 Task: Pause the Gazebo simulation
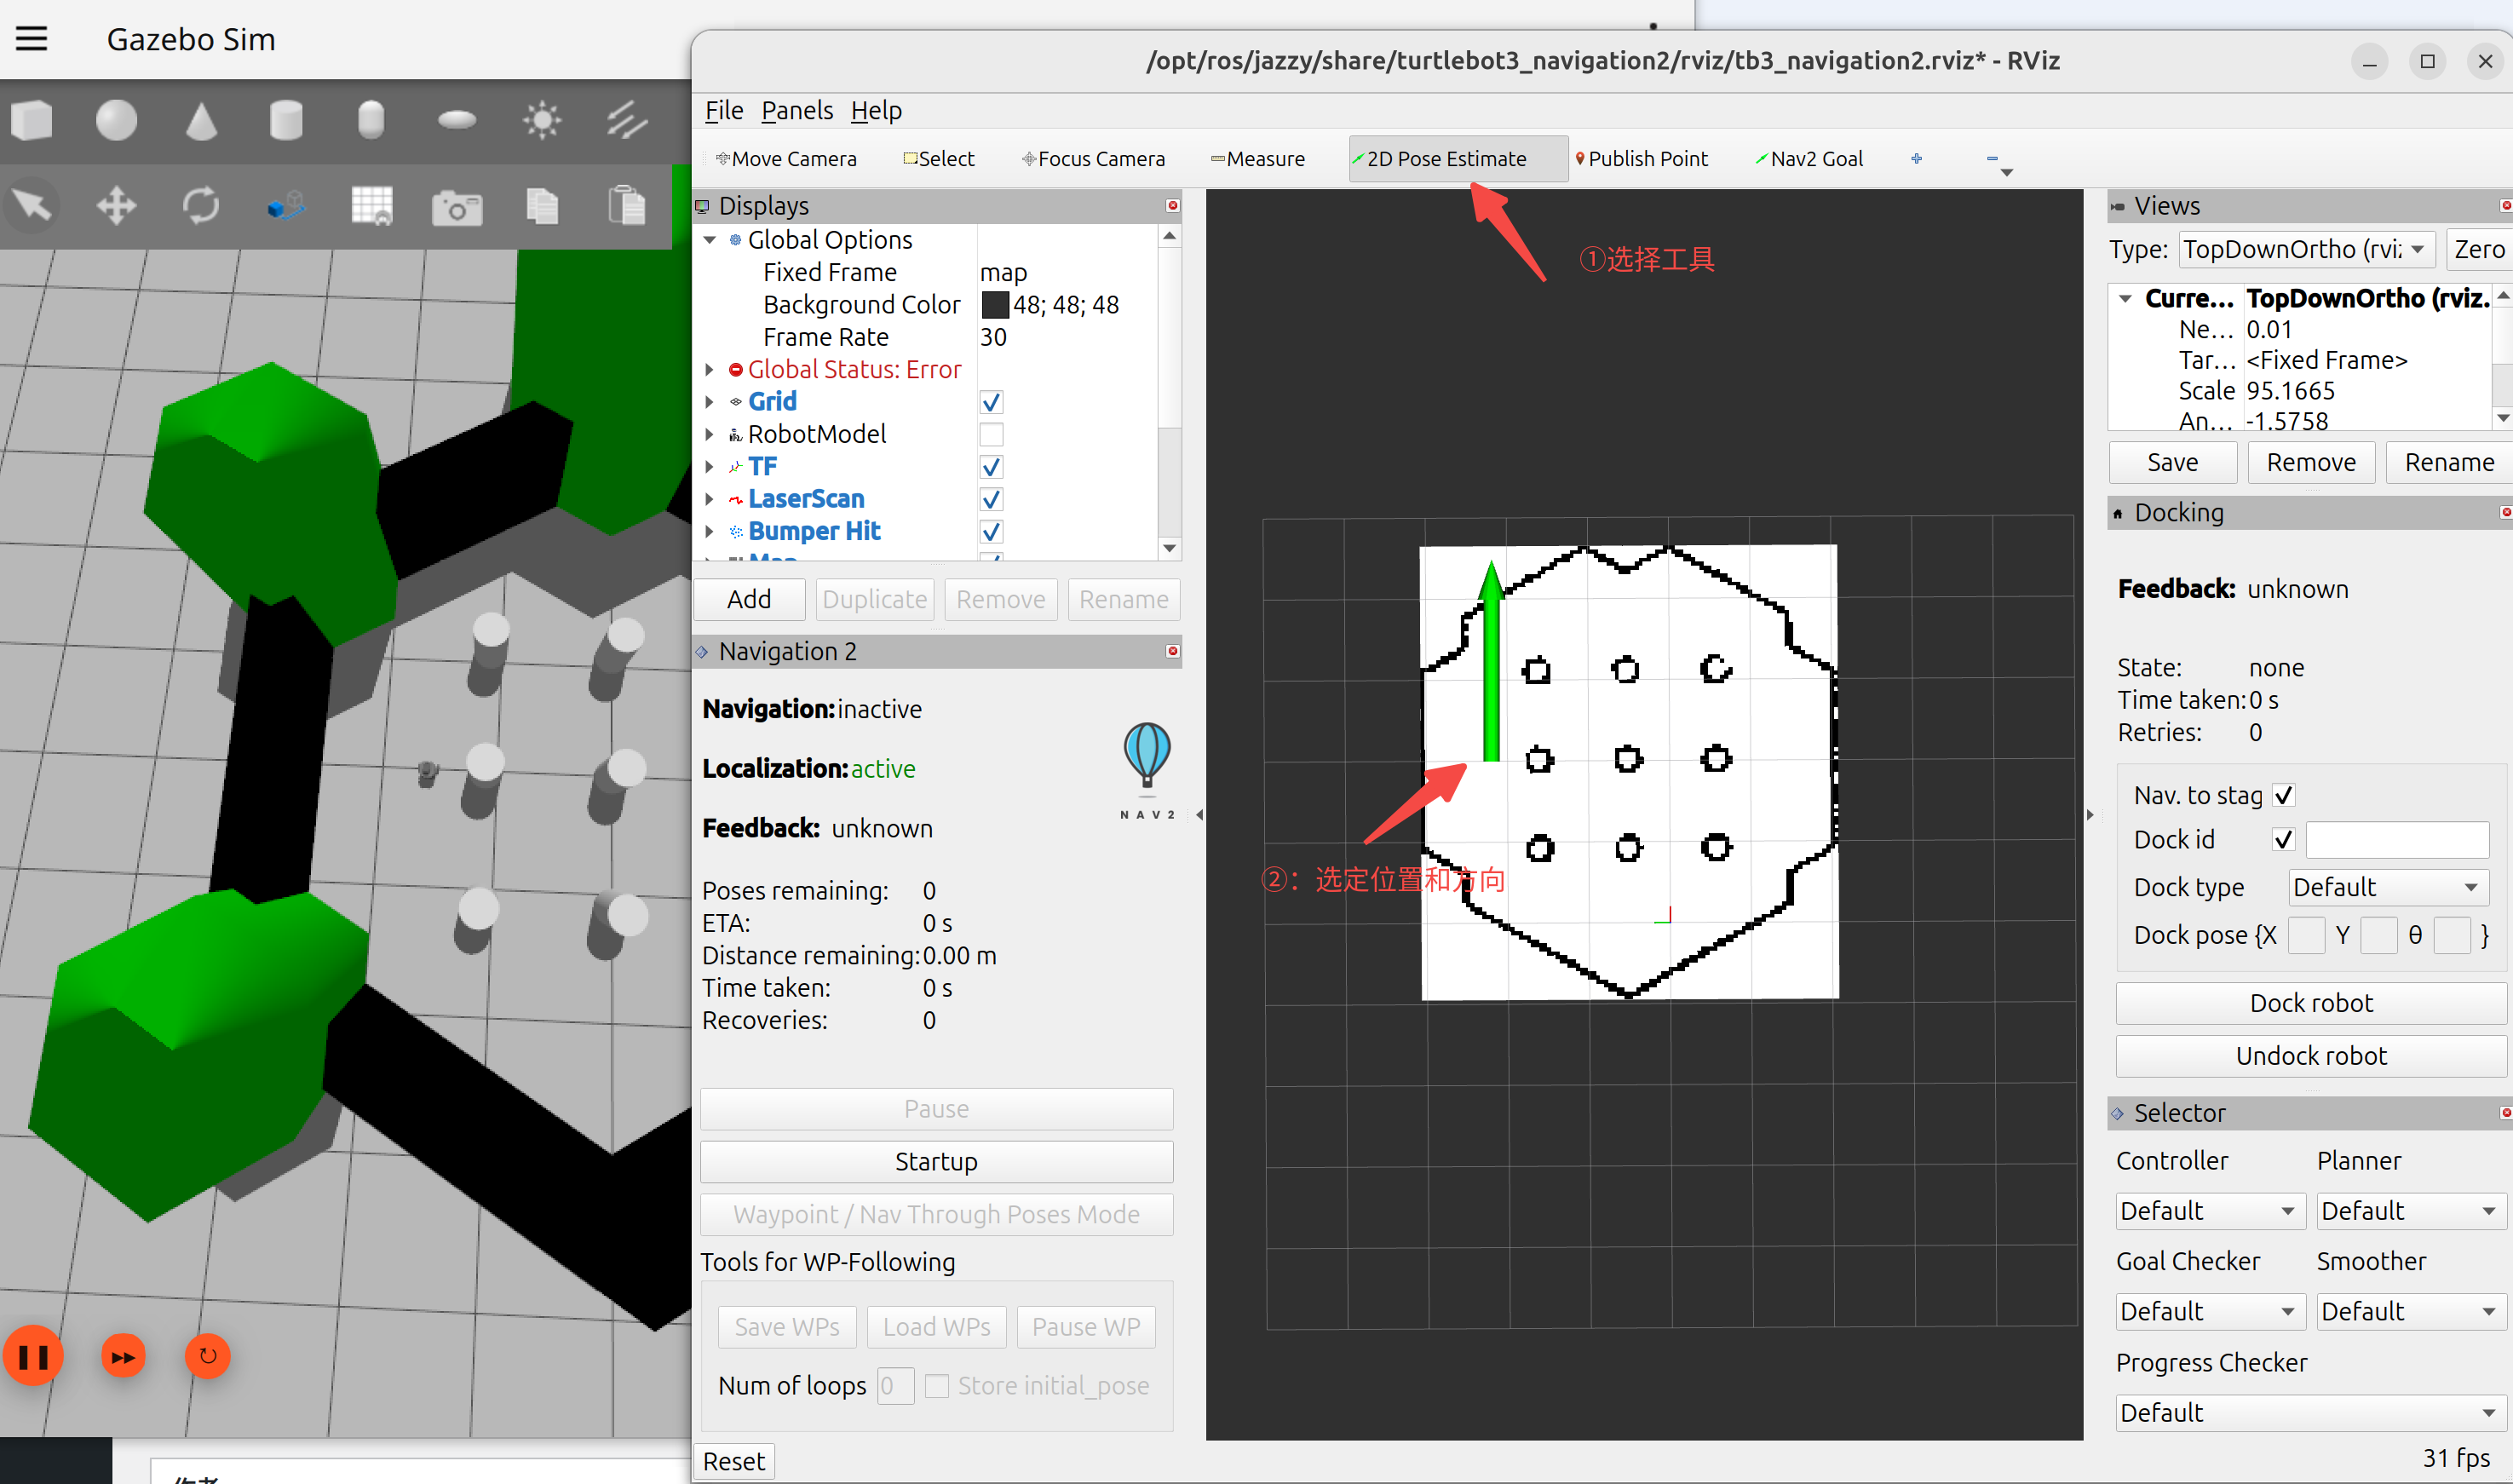(33, 1357)
